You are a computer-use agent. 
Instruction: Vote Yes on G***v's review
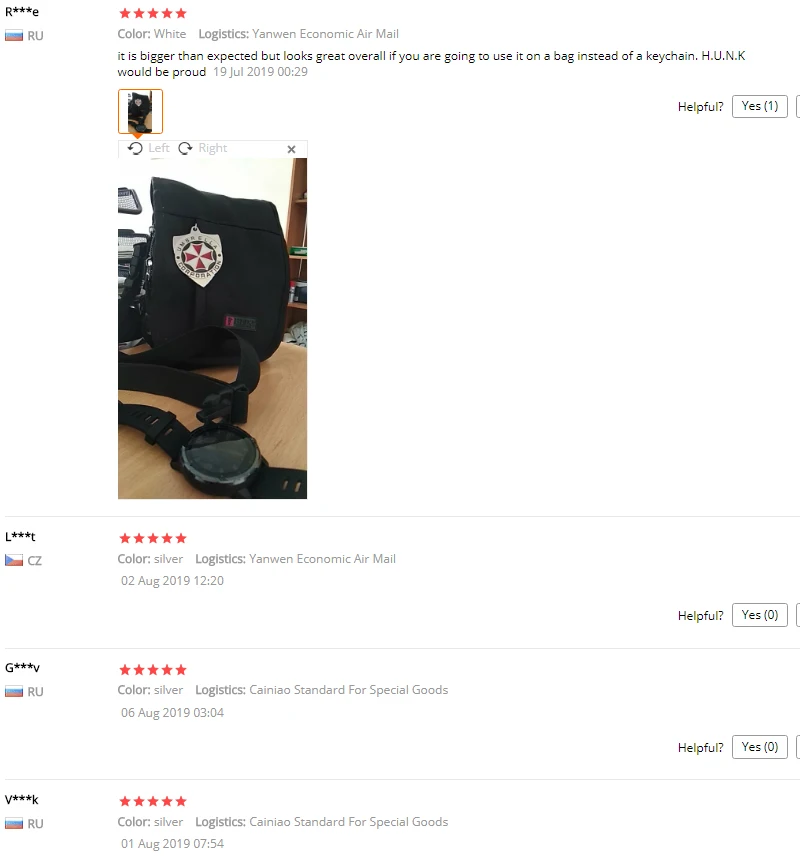[x=760, y=747]
